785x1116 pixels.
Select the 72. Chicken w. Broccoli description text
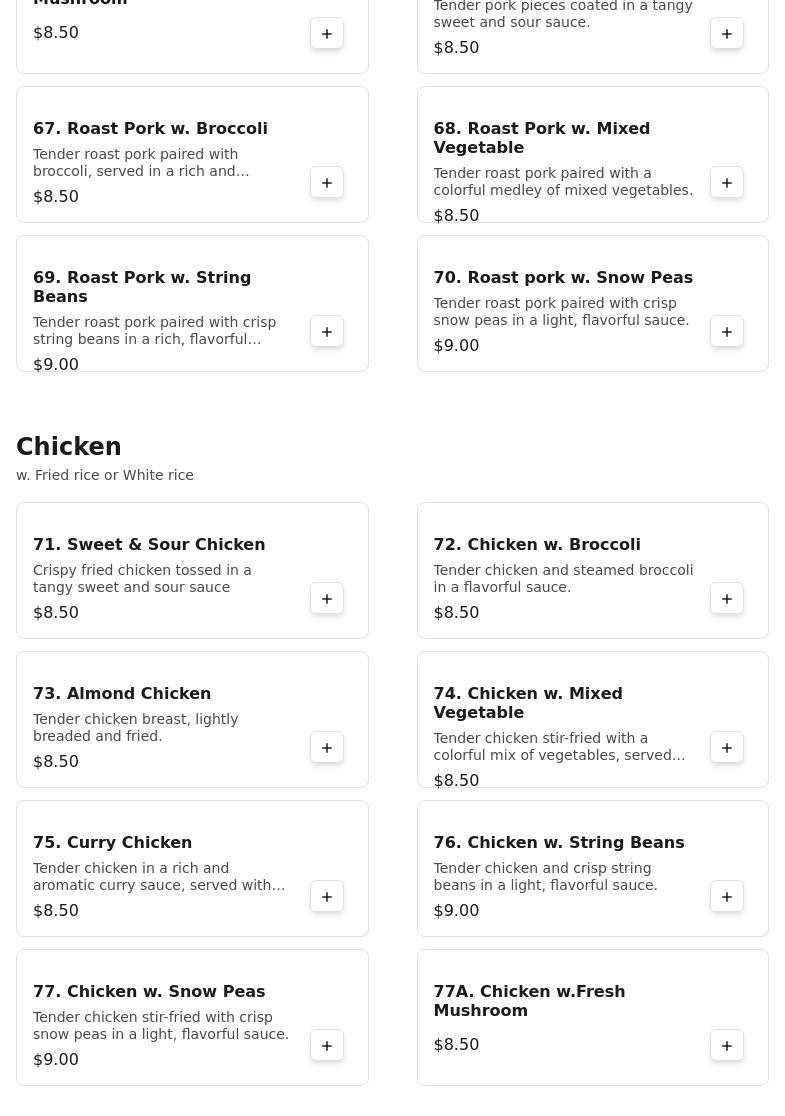click(x=563, y=579)
